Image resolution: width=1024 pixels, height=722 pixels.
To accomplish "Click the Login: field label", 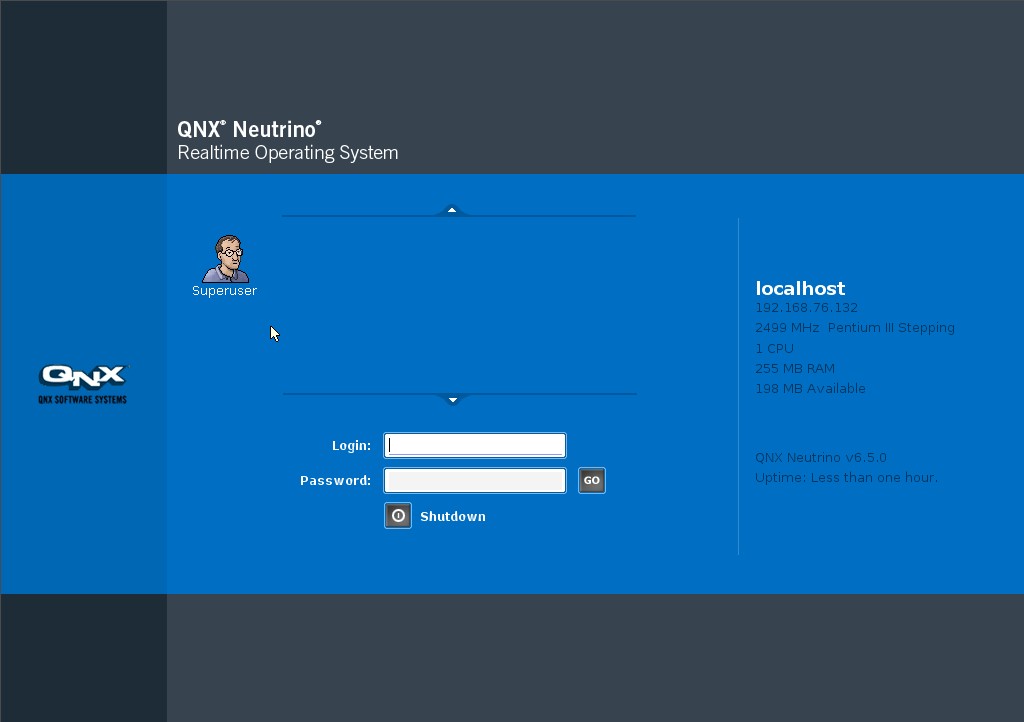I will [x=351, y=445].
